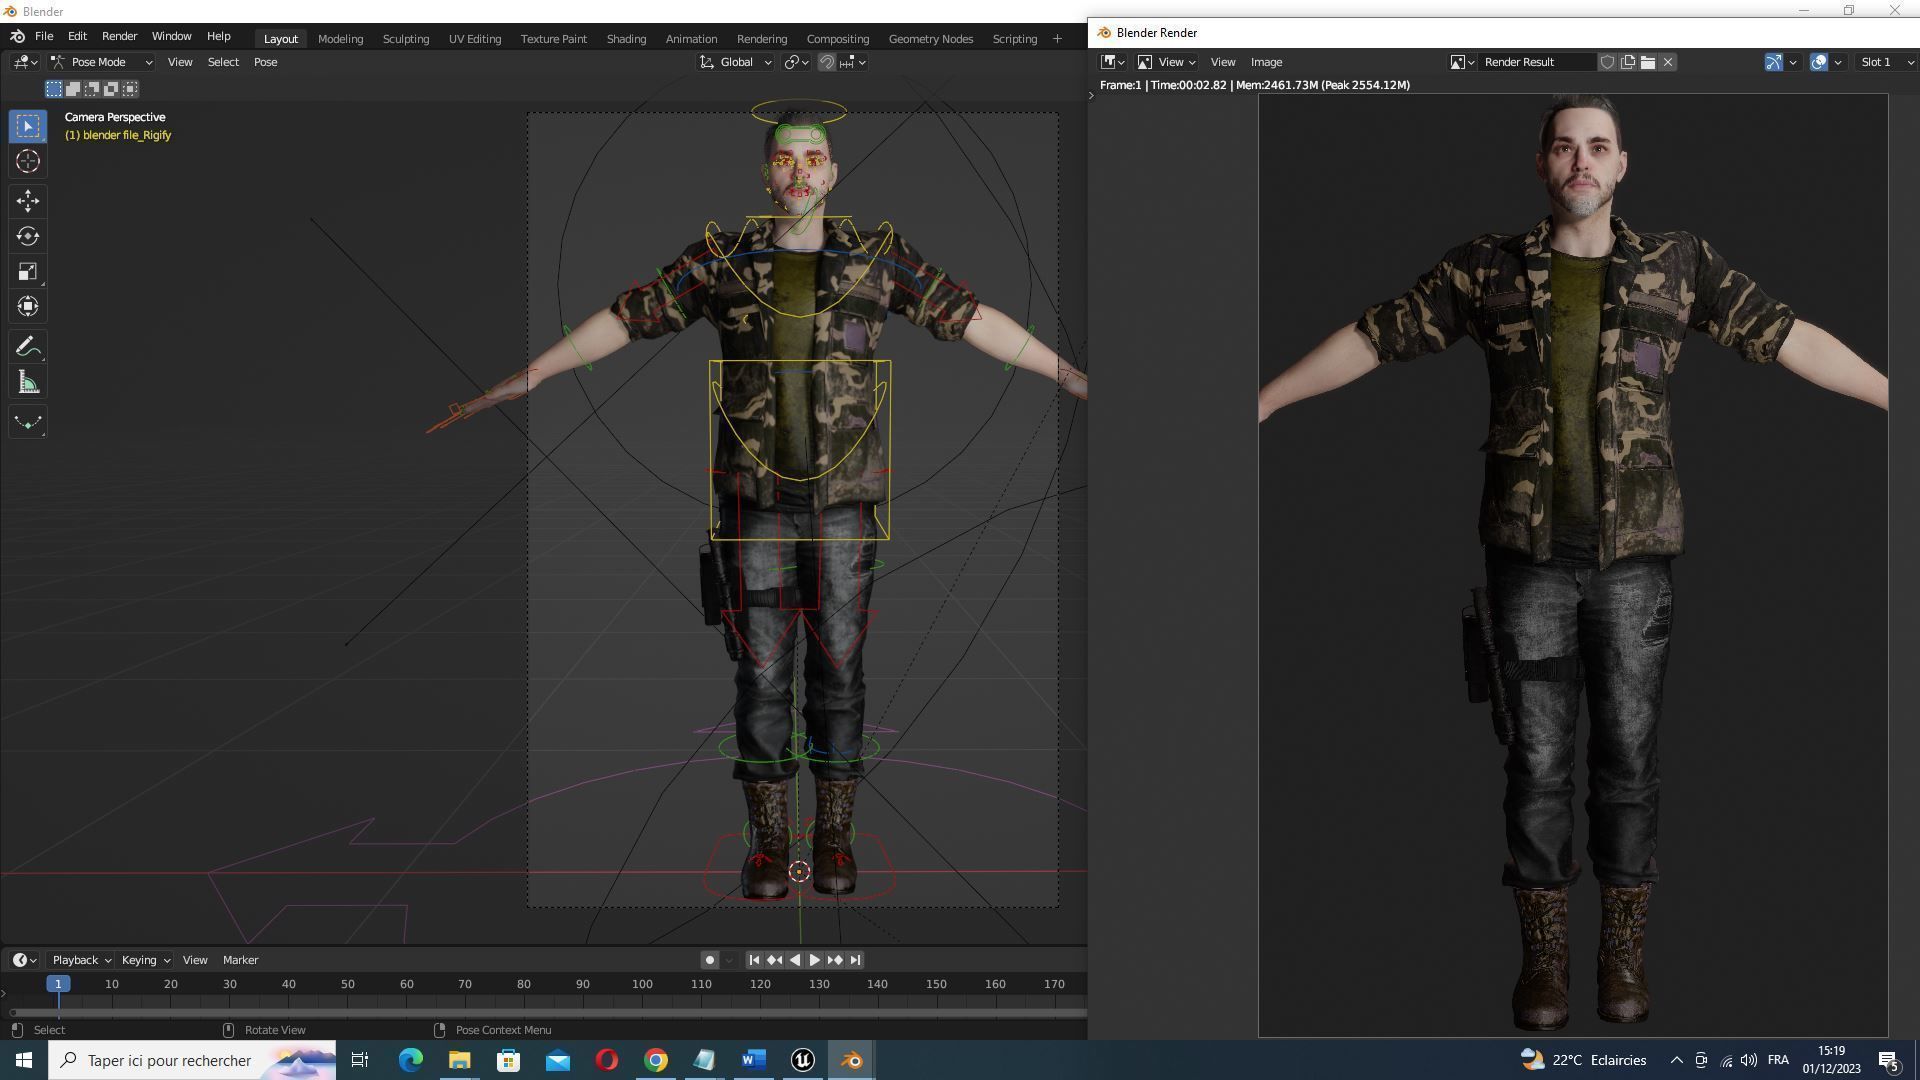Click the new image copy icon
The width and height of the screenshot is (1920, 1080).
(1628, 62)
